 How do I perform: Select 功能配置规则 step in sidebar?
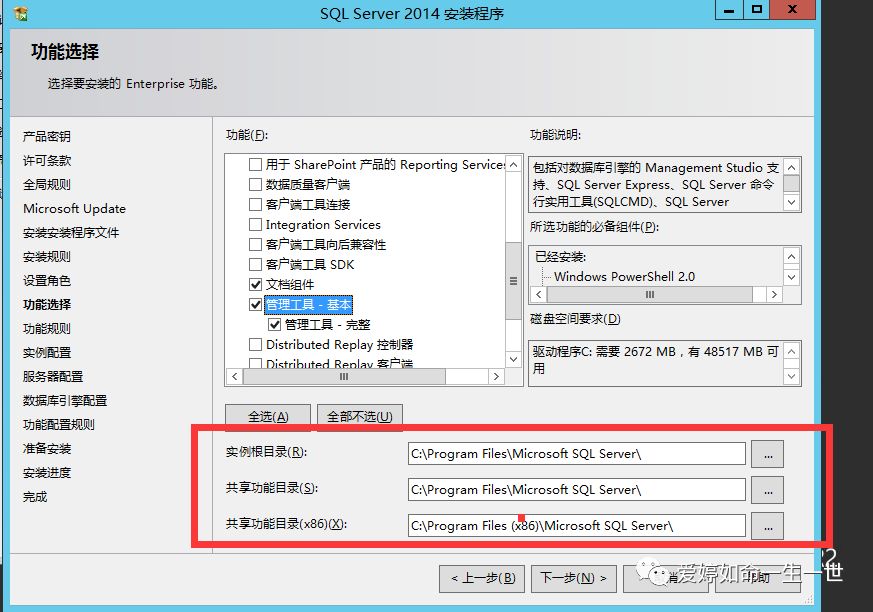click(59, 424)
